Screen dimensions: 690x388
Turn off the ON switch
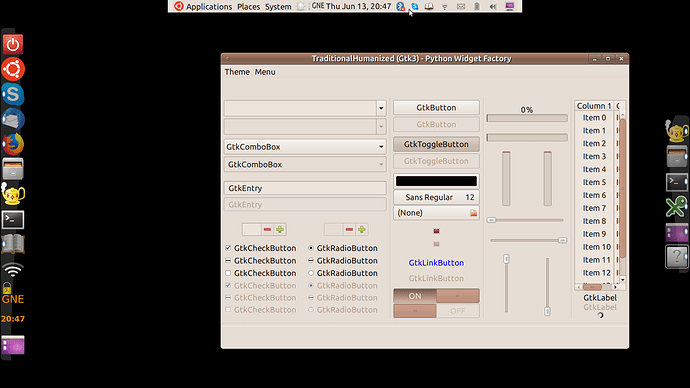[436, 296]
